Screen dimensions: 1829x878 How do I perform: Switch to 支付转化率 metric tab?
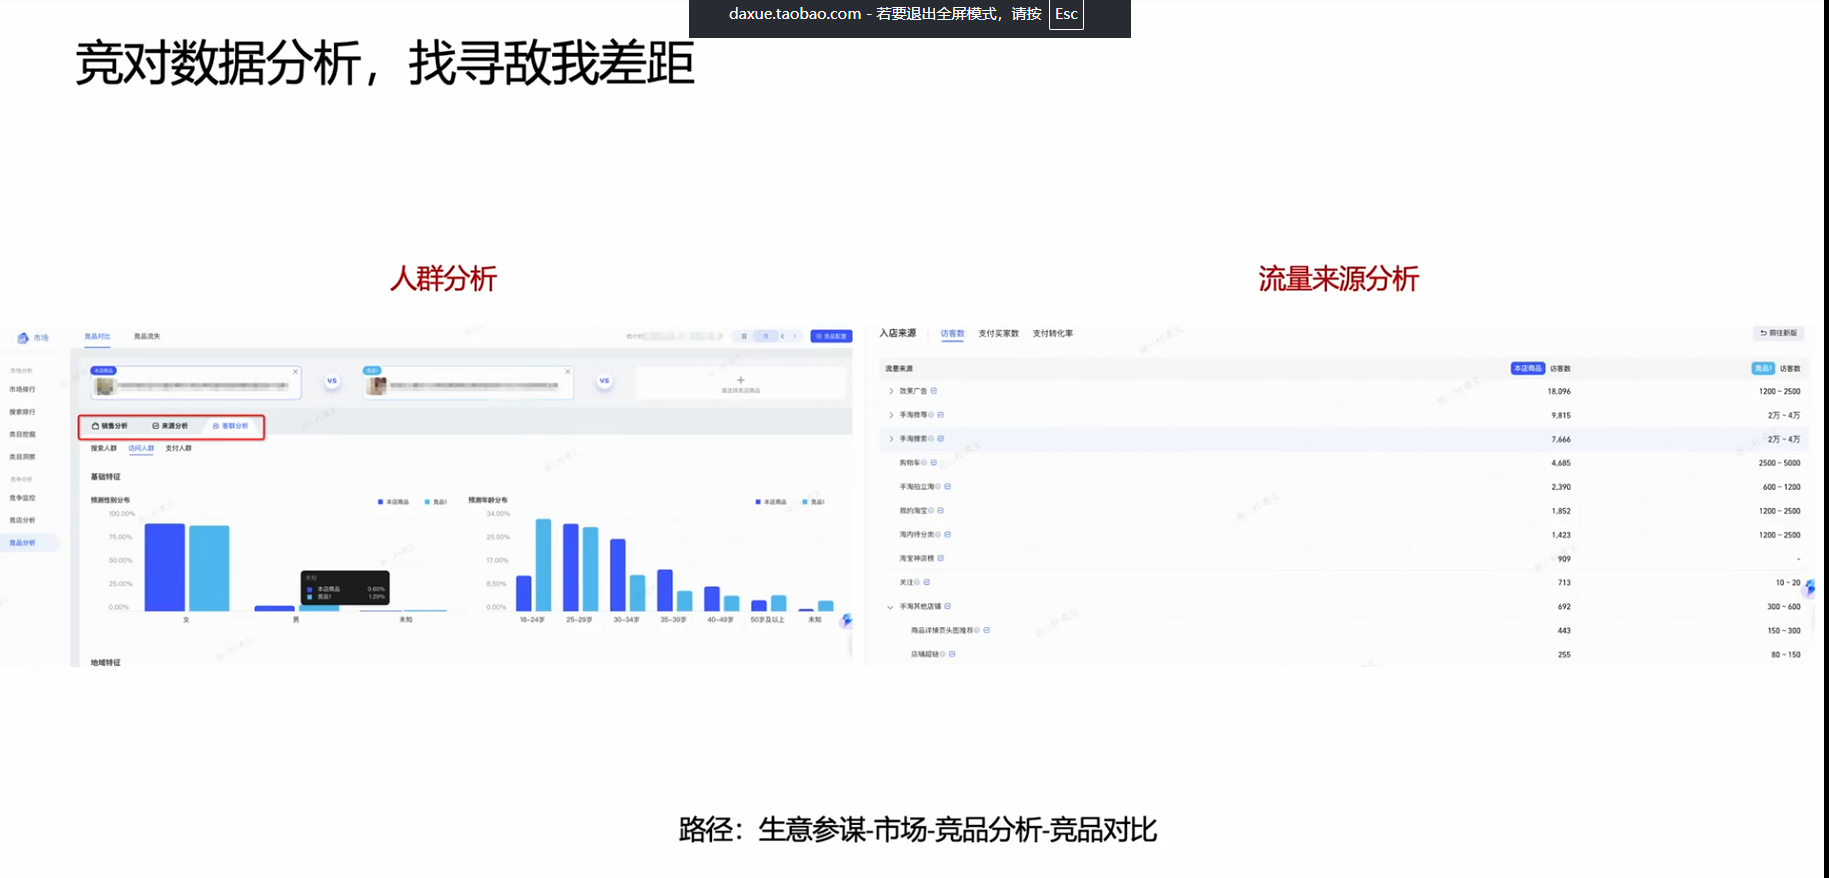(x=1053, y=334)
